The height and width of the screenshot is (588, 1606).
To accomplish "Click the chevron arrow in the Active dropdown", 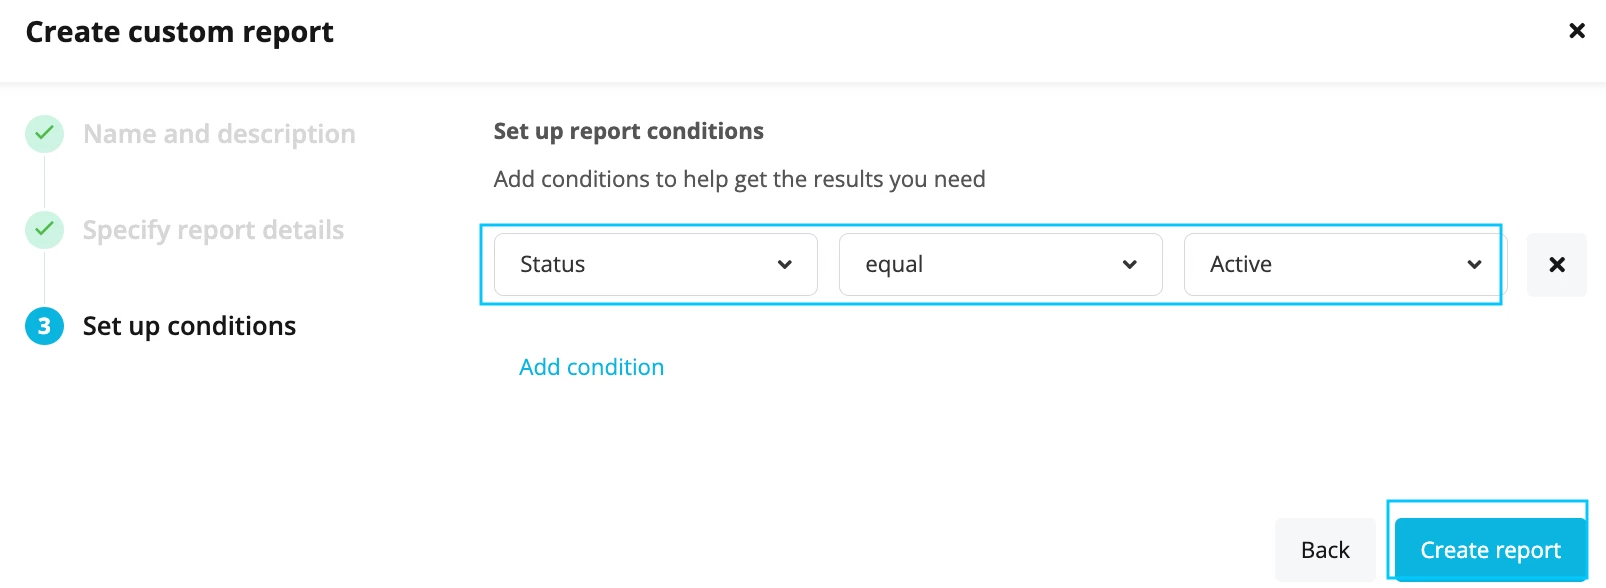I will pyautogui.click(x=1474, y=265).
